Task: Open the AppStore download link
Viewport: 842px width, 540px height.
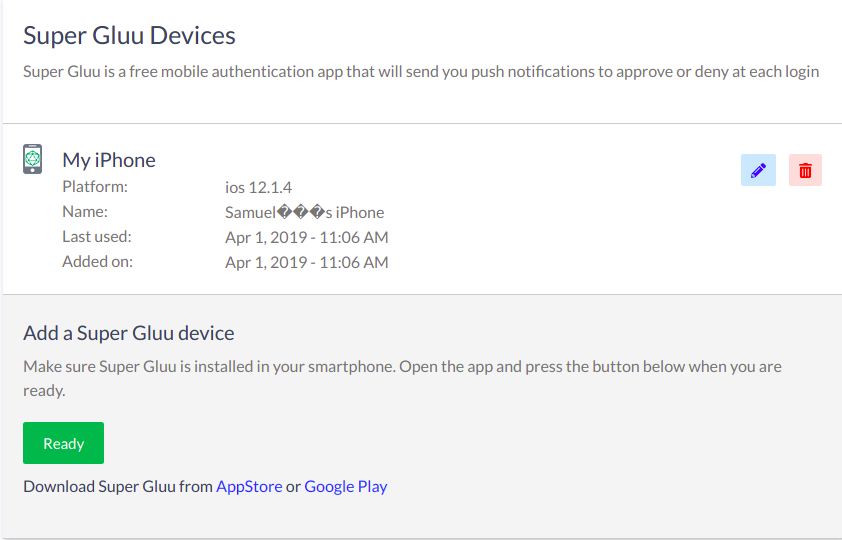Action: (x=249, y=487)
